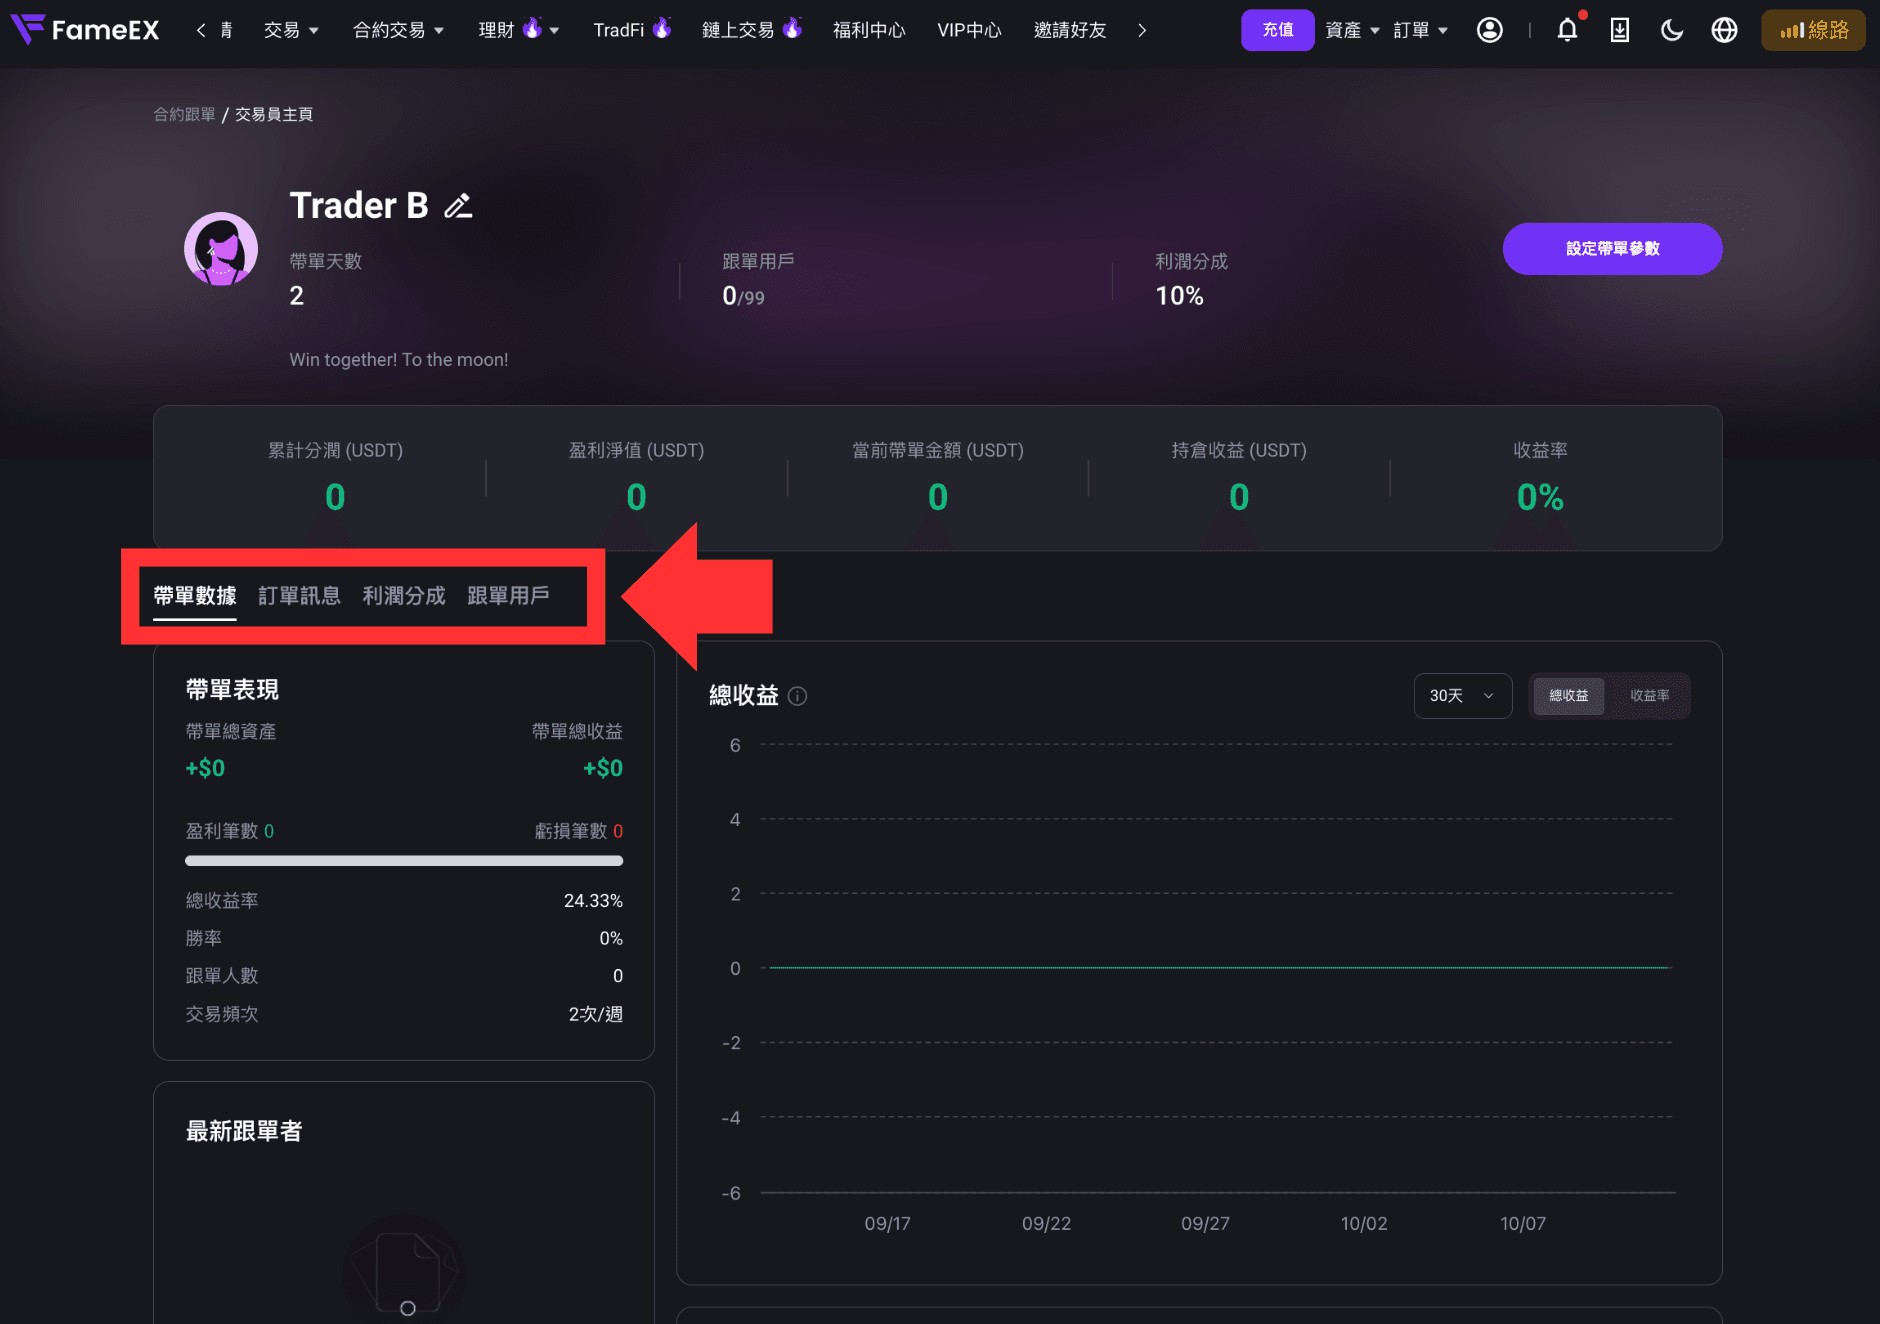This screenshot has height=1324, width=1880.
Task: Toggle dark mode moon icon
Action: coord(1672,30)
